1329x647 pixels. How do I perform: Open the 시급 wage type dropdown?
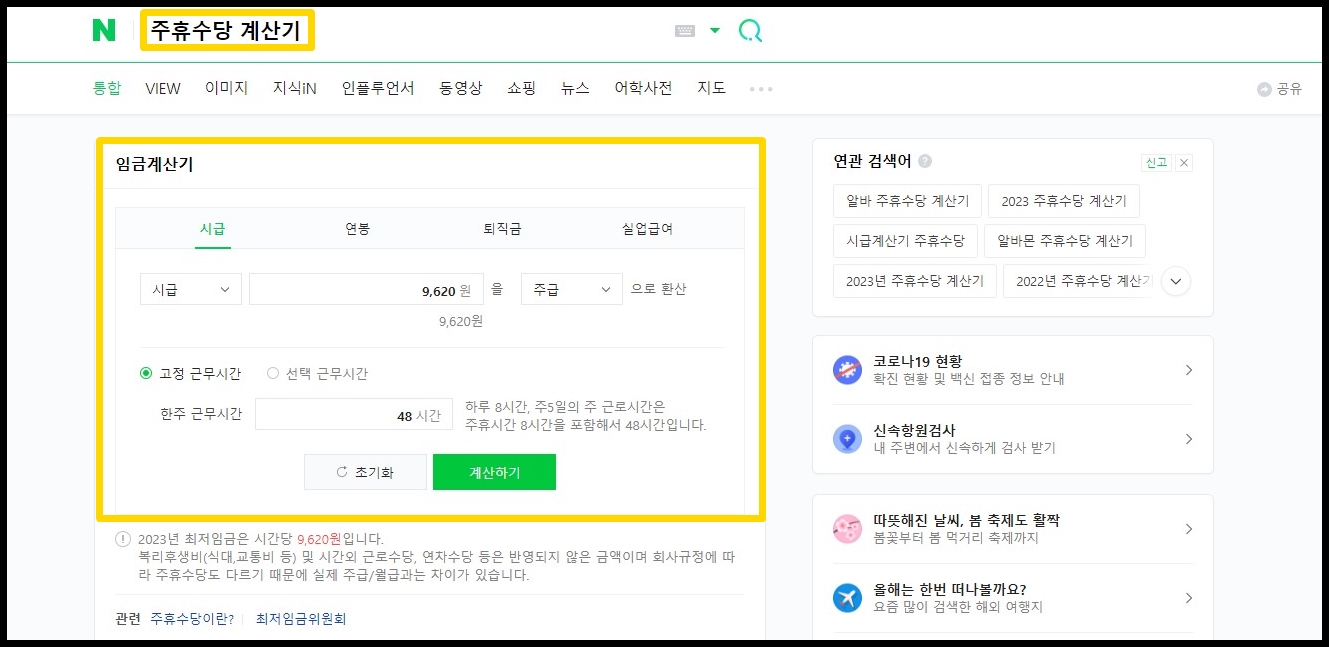(191, 289)
